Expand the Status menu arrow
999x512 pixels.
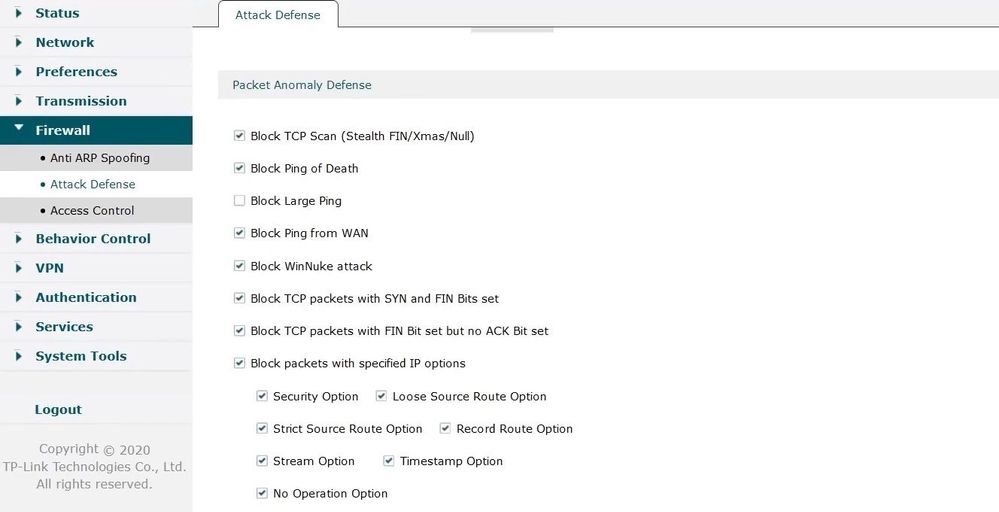pos(19,13)
